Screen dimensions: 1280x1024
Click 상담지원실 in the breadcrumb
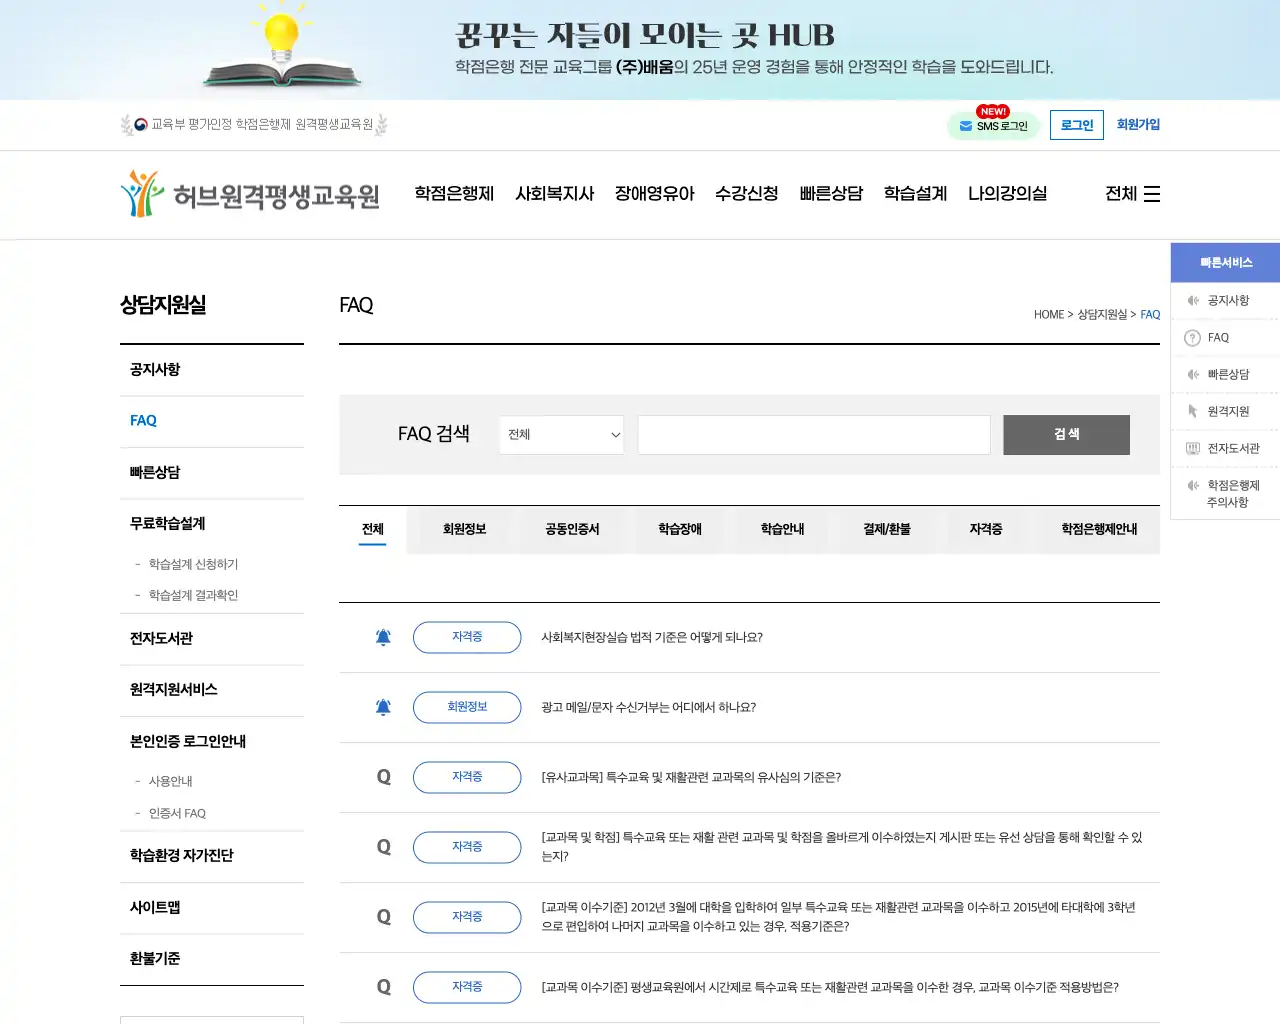[x=1102, y=314]
